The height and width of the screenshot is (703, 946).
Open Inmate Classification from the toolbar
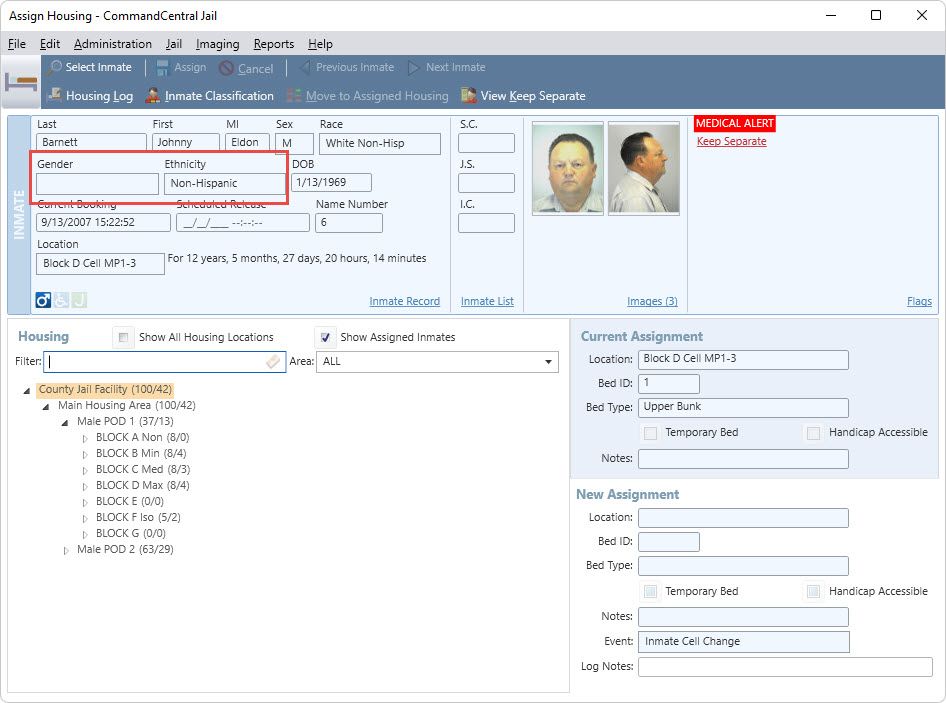pyautogui.click(x=153, y=96)
